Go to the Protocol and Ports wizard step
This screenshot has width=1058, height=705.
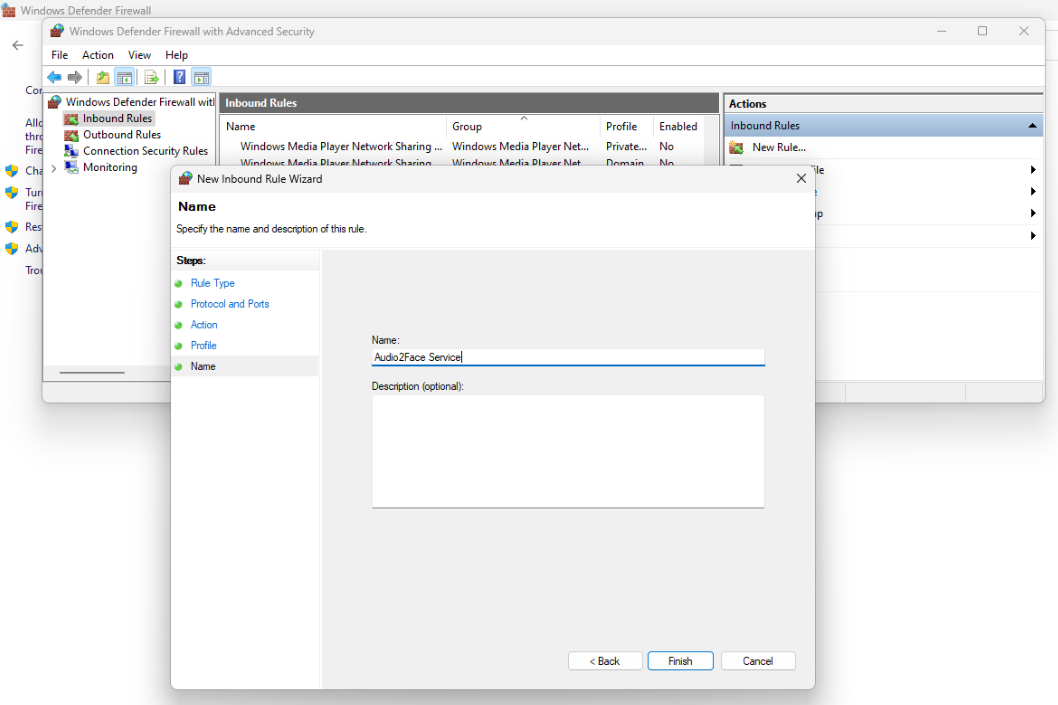[x=230, y=304]
